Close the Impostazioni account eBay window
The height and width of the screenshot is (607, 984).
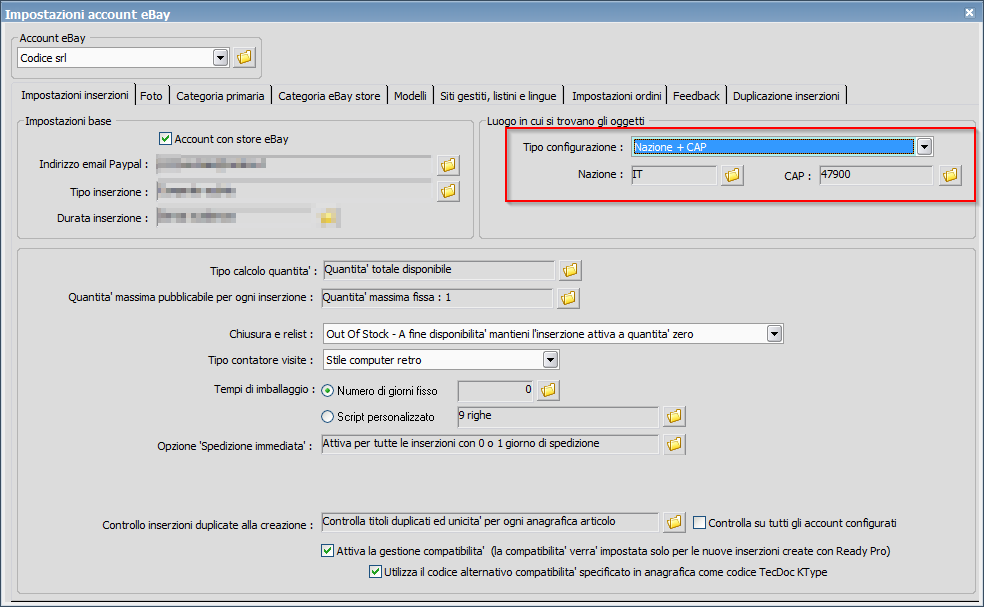[970, 13]
